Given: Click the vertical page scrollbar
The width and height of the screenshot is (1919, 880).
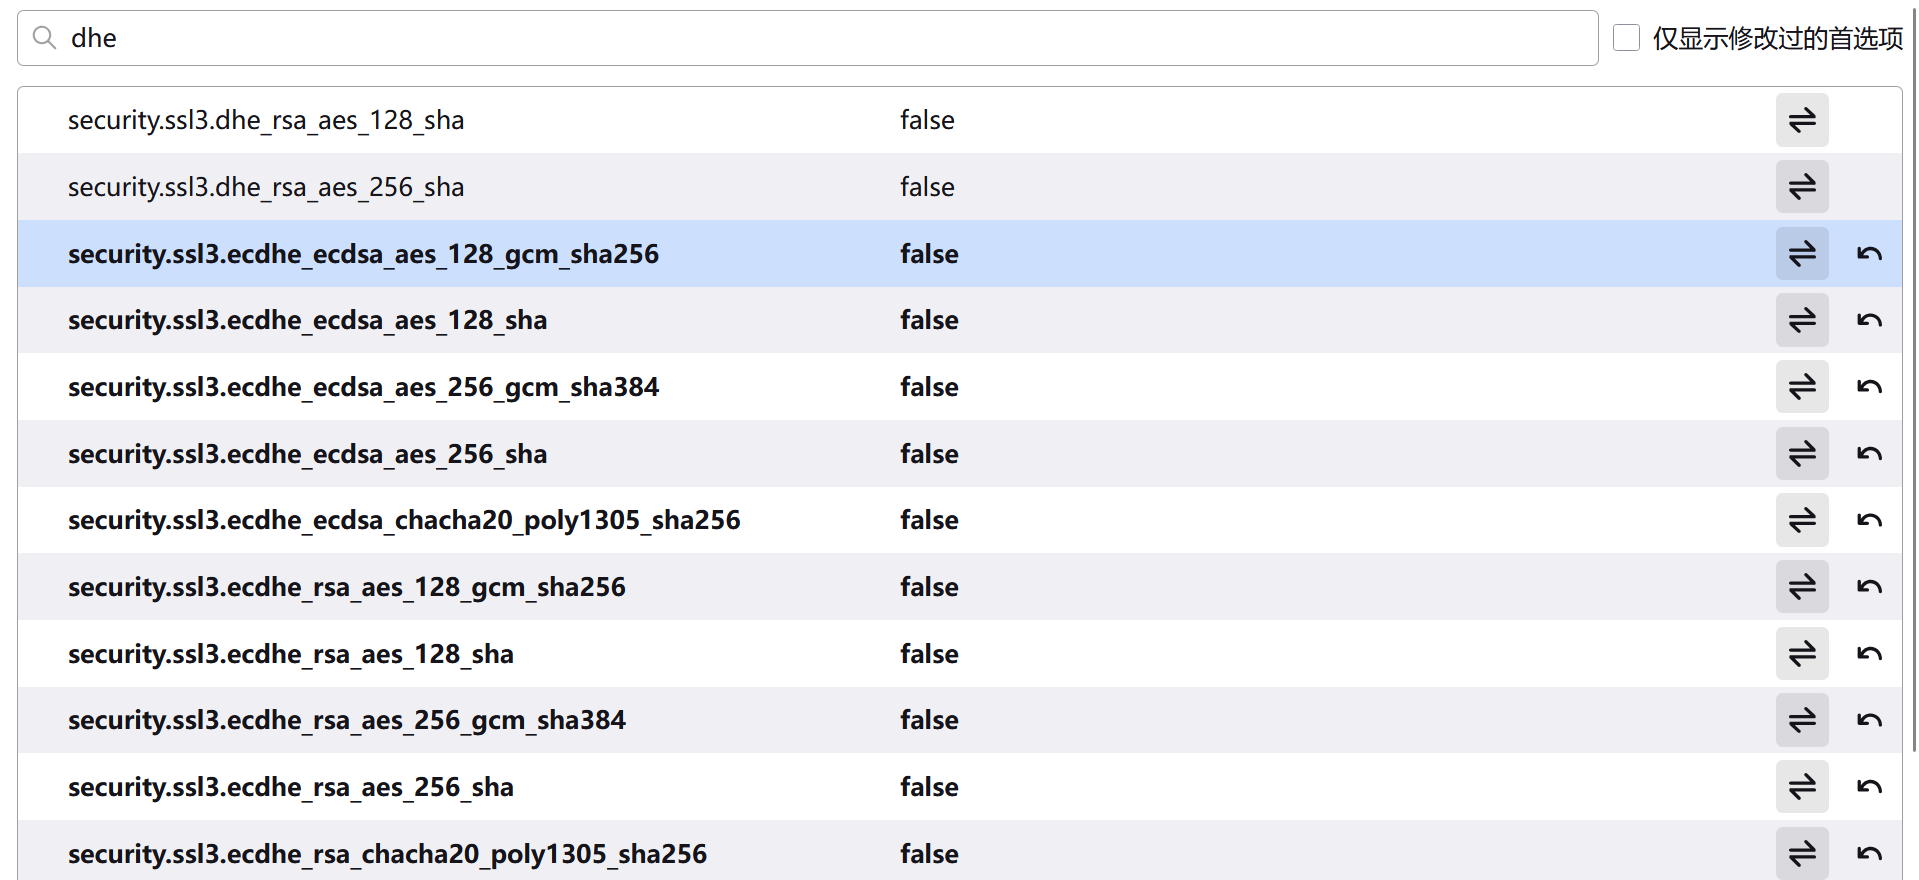Looking at the screenshot, I should click(x=1914, y=400).
